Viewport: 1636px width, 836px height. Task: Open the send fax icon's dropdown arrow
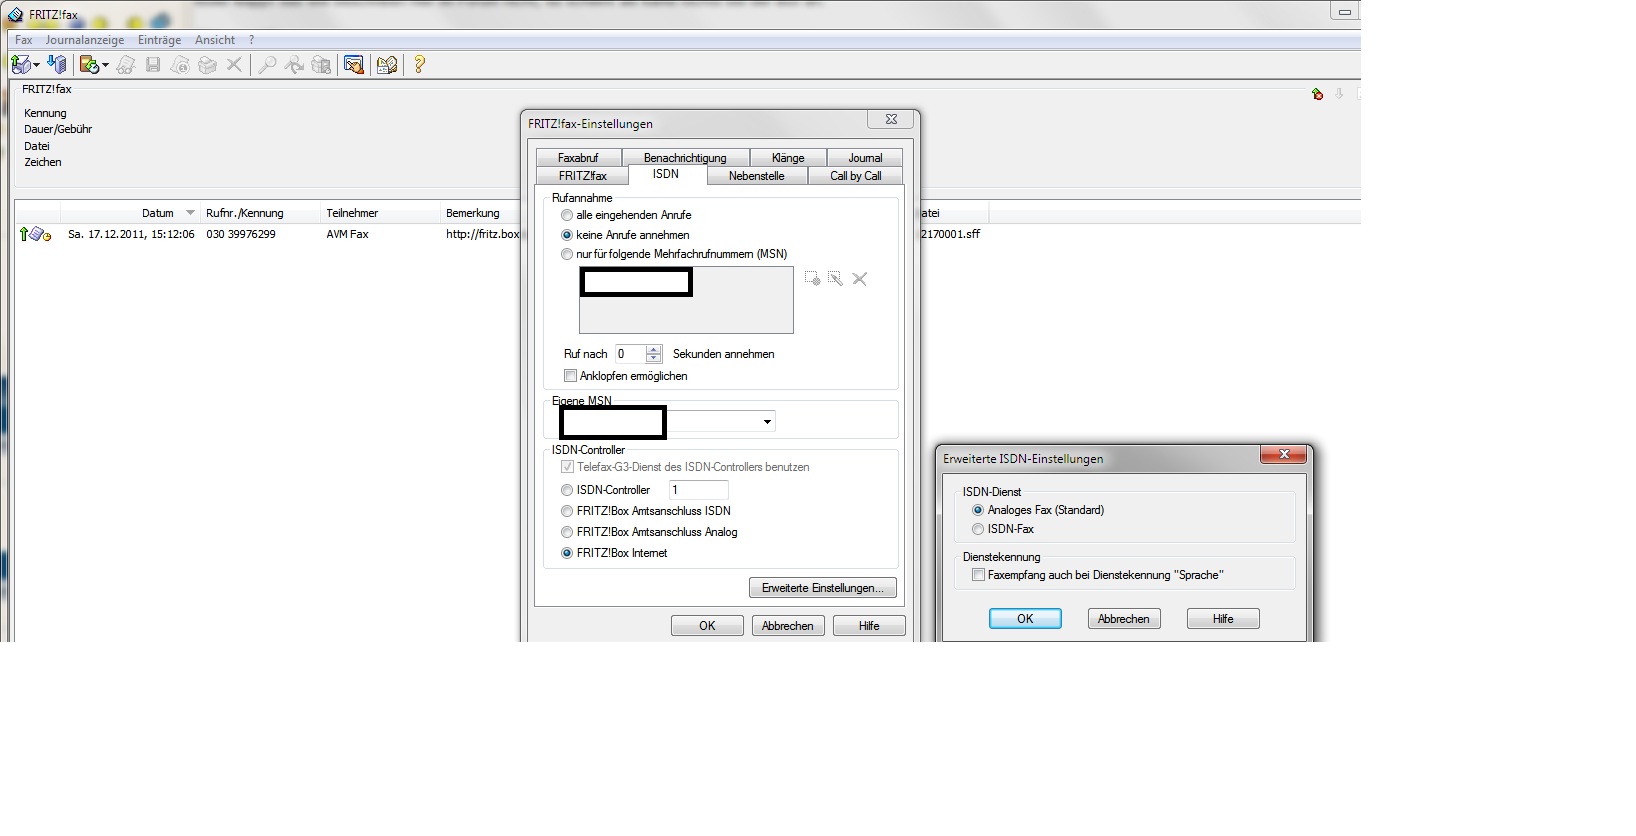click(x=36, y=65)
